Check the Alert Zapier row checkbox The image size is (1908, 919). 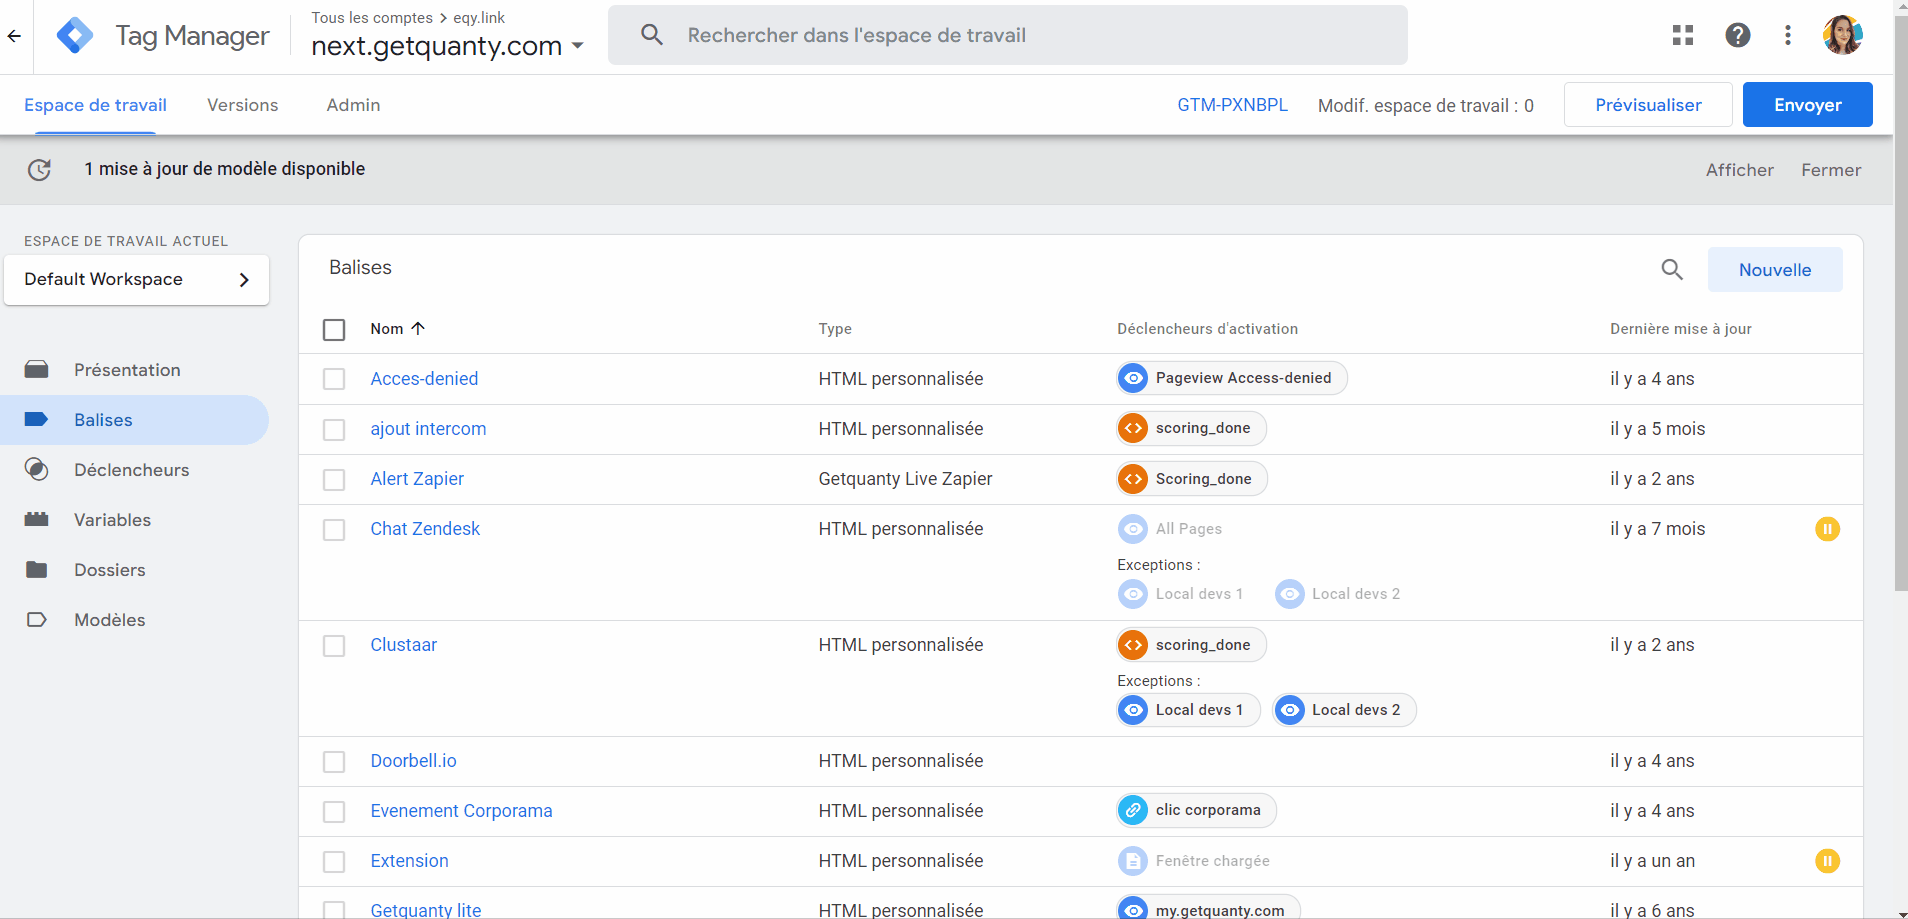pyautogui.click(x=334, y=480)
